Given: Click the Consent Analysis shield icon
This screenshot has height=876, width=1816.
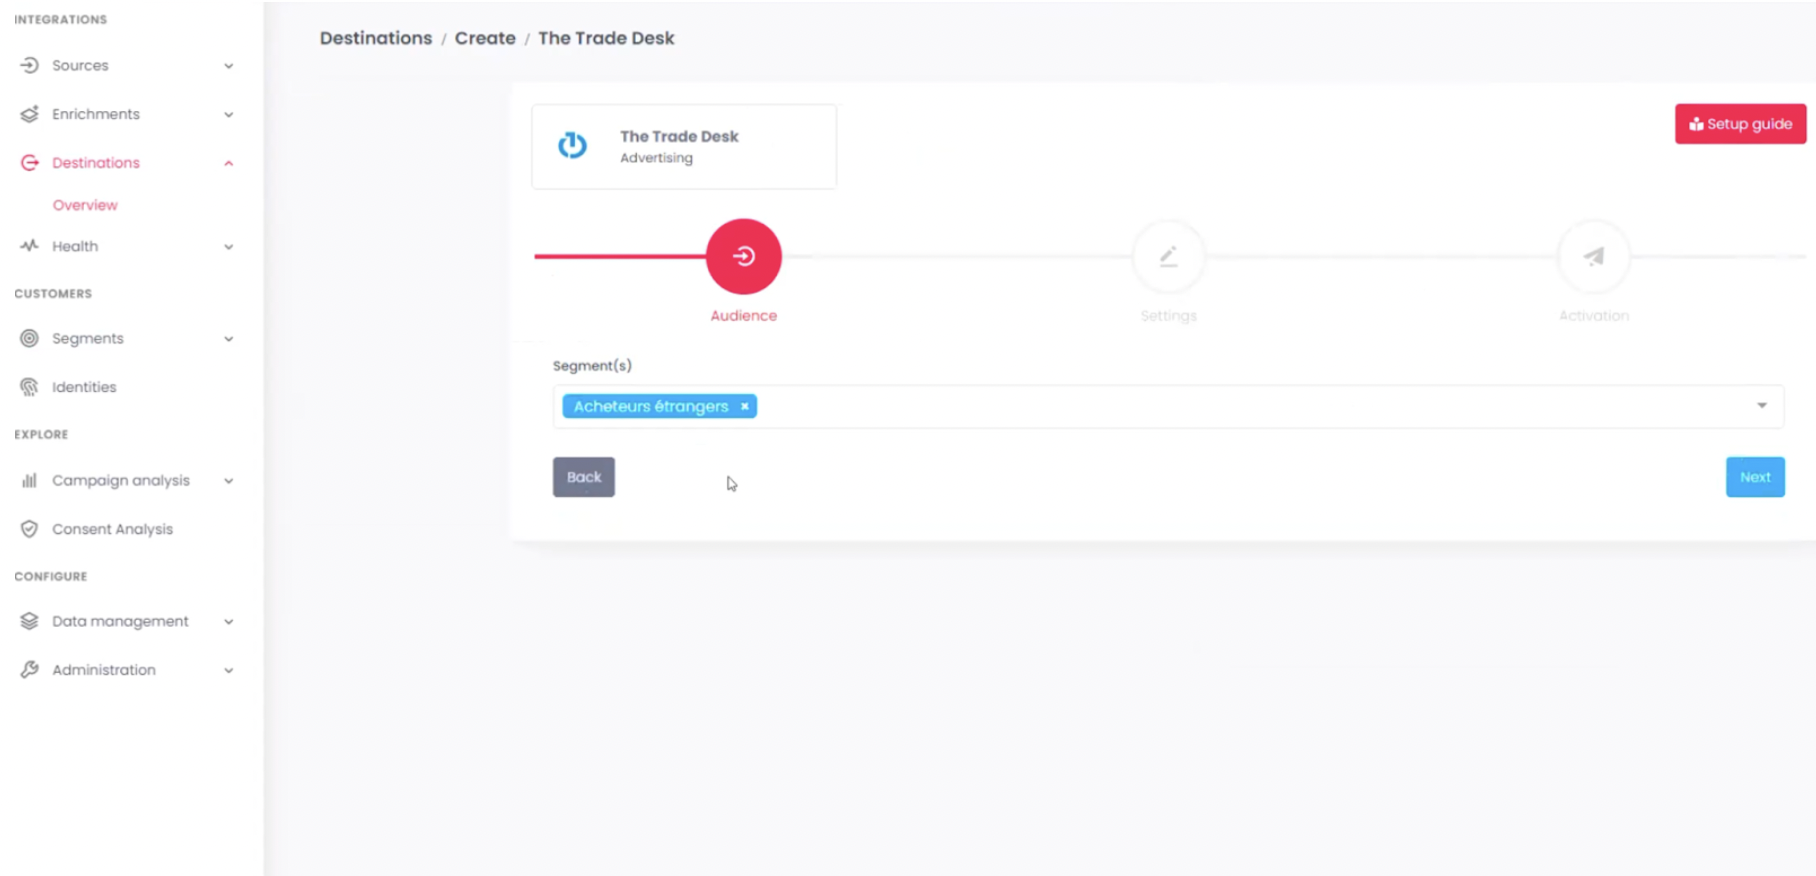Looking at the screenshot, I should [x=29, y=529].
